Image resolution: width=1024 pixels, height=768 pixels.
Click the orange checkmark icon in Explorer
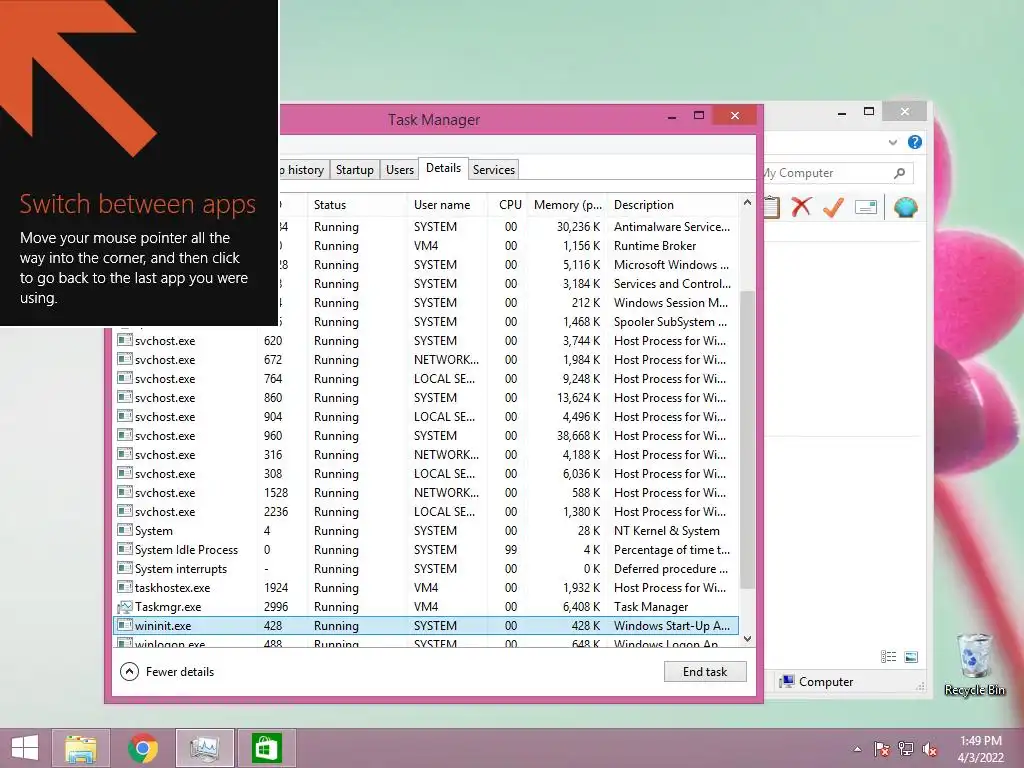coord(833,207)
